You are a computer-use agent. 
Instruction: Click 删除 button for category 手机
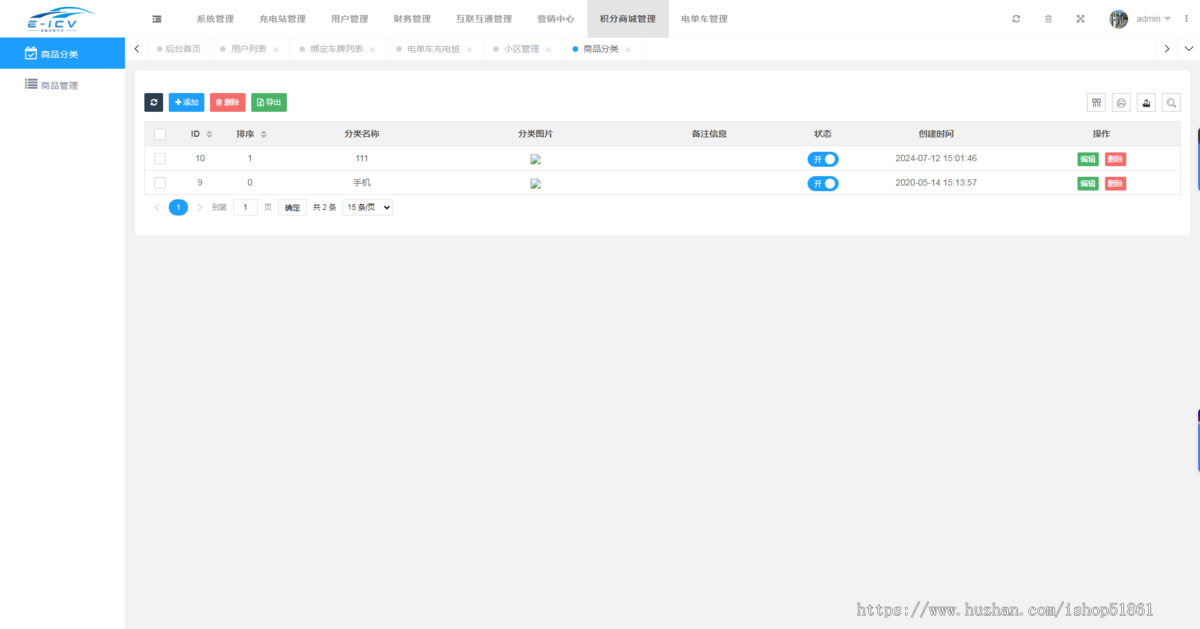tap(1115, 183)
